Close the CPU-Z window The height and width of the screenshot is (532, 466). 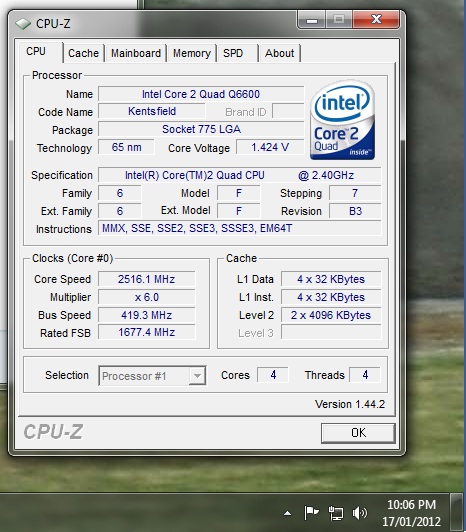pyautogui.click(x=376, y=20)
